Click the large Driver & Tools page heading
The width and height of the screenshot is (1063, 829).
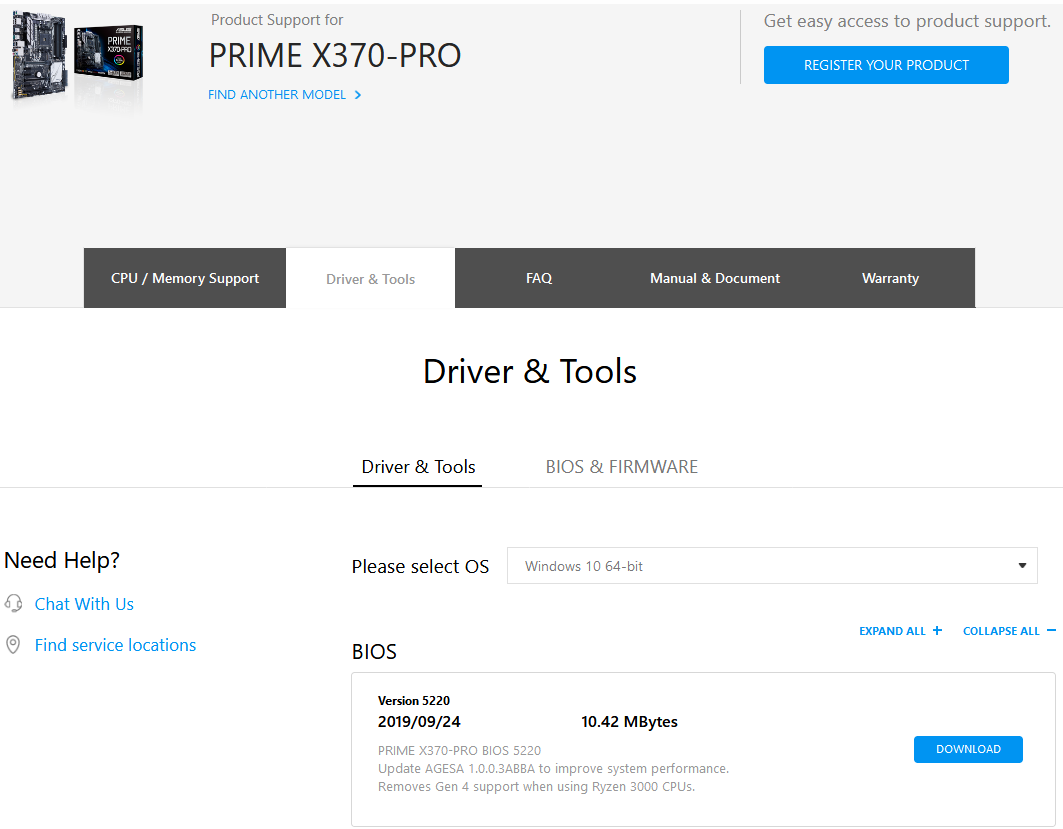pyautogui.click(x=530, y=371)
